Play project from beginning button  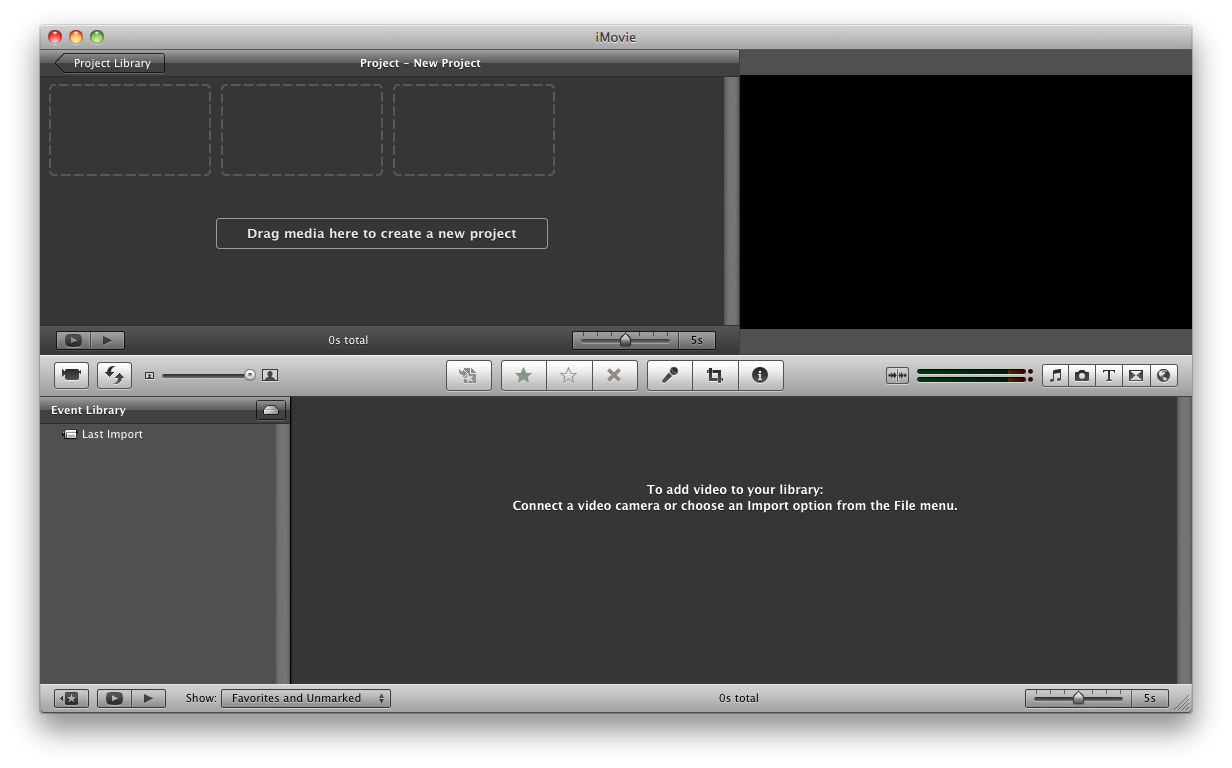click(x=107, y=340)
